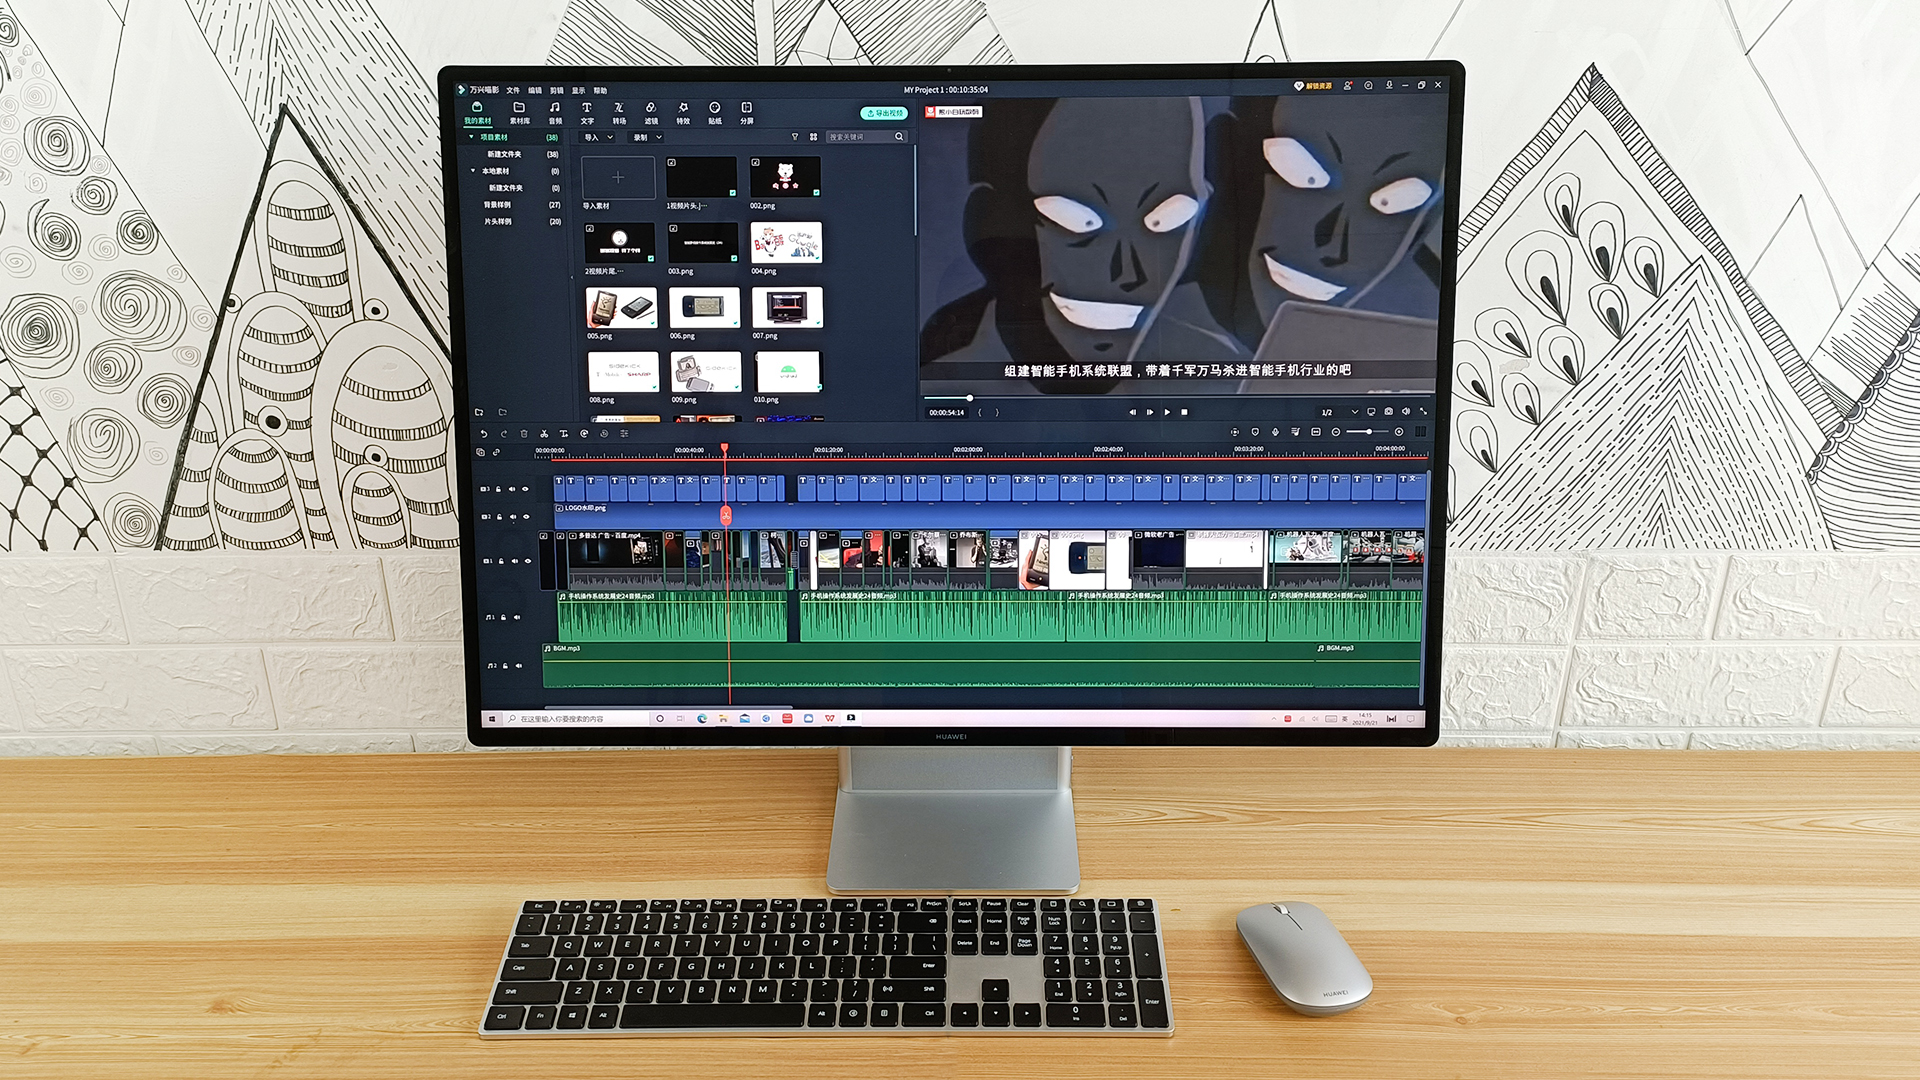Lock the LOGO水印.png track

(499, 517)
